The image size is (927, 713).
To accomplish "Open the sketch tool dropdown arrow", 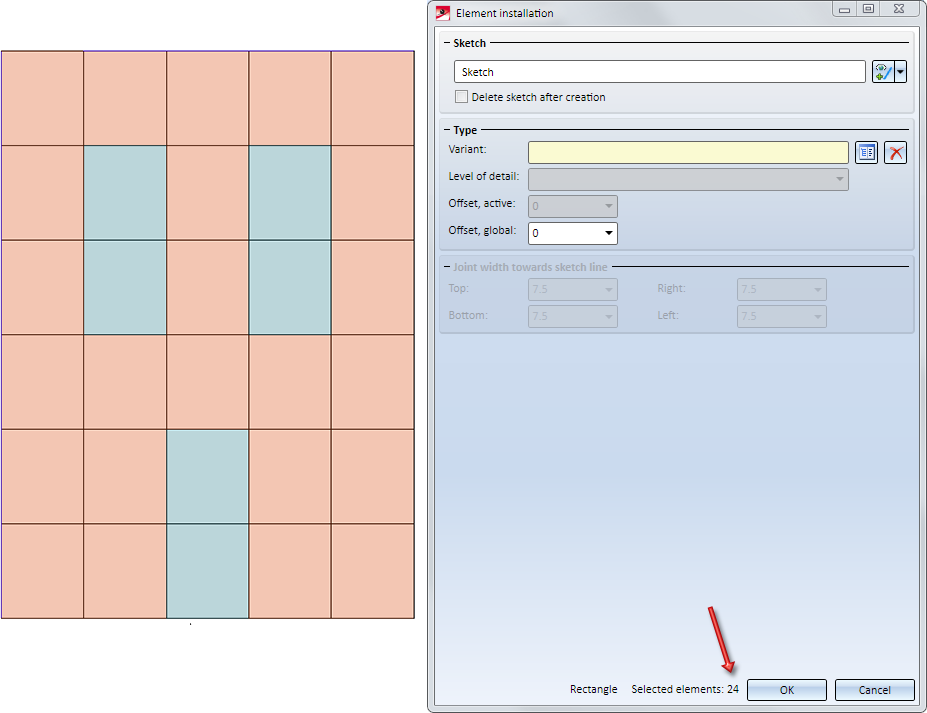I will point(900,72).
